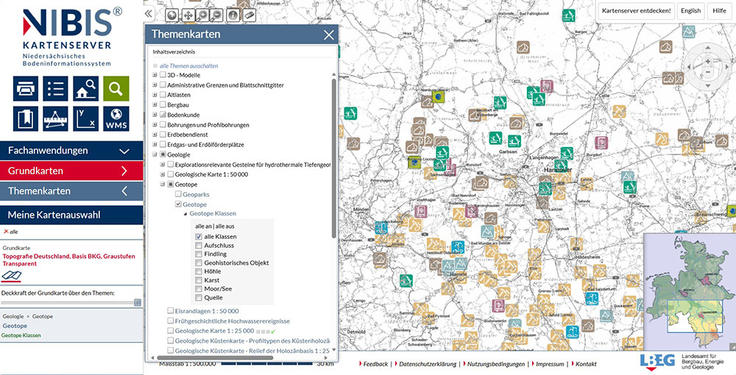Click the Themenkarten vertical scrollbar
Image resolution: width=736 pixels, height=375 pixels.
pos(334,158)
